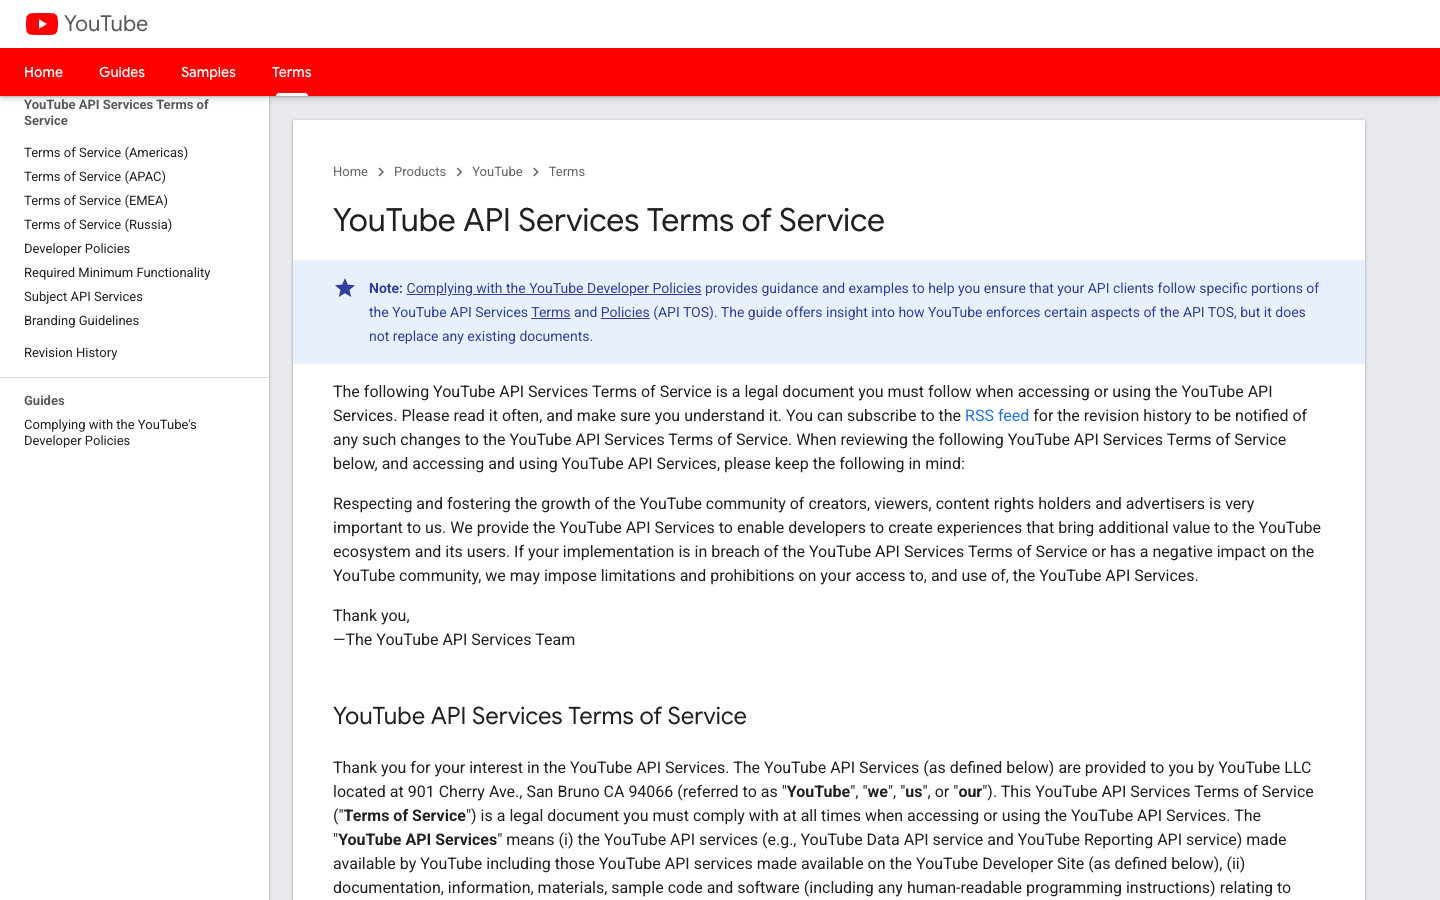Click the Products breadcrumb link
The image size is (1440, 900).
pyautogui.click(x=420, y=172)
